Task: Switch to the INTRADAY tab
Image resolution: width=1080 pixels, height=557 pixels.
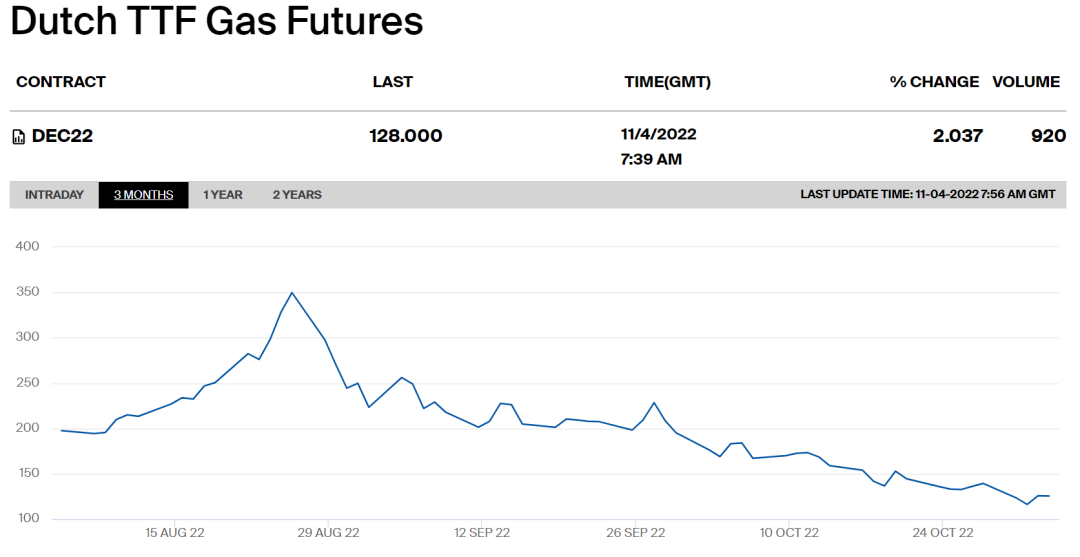Action: 54,195
